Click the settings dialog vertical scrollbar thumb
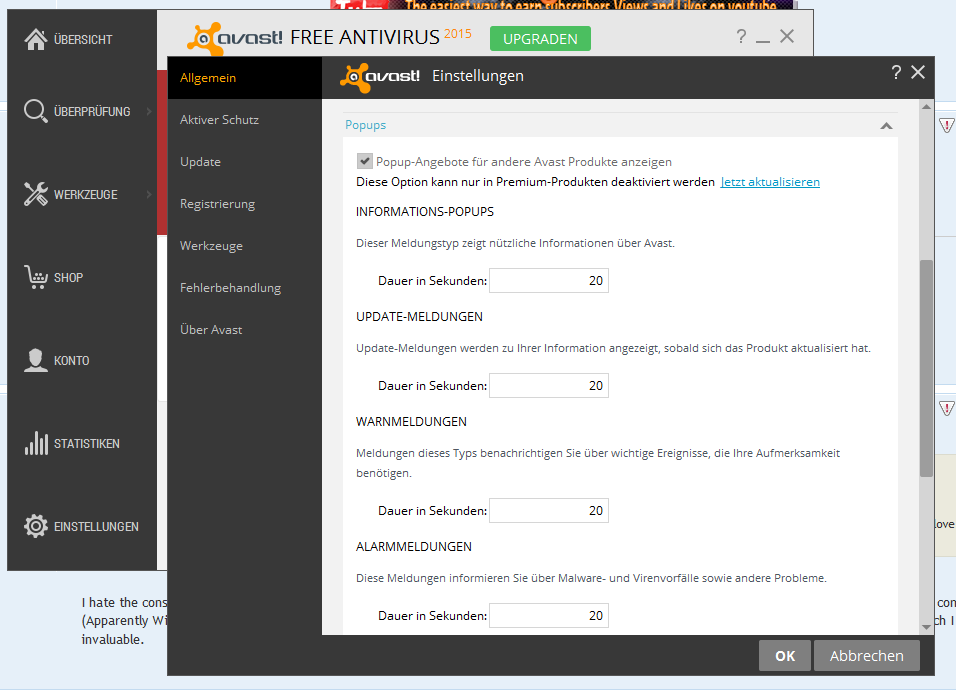The image size is (956, 697). point(926,368)
